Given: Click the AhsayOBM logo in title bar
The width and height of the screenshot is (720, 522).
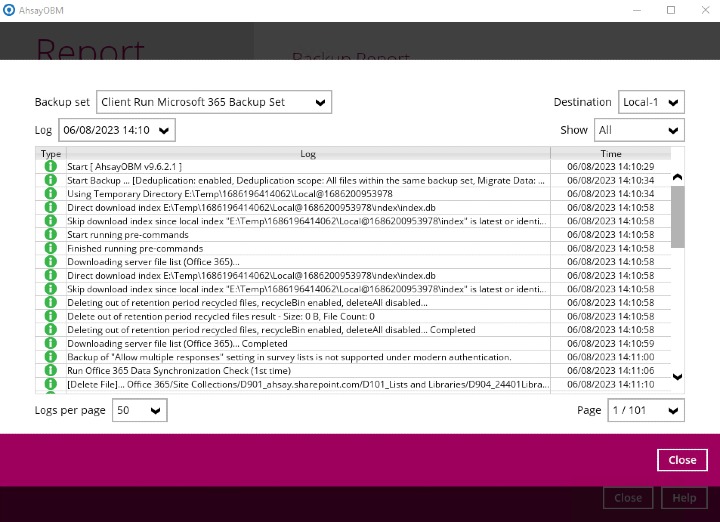Looking at the screenshot, I should pos(9,10).
